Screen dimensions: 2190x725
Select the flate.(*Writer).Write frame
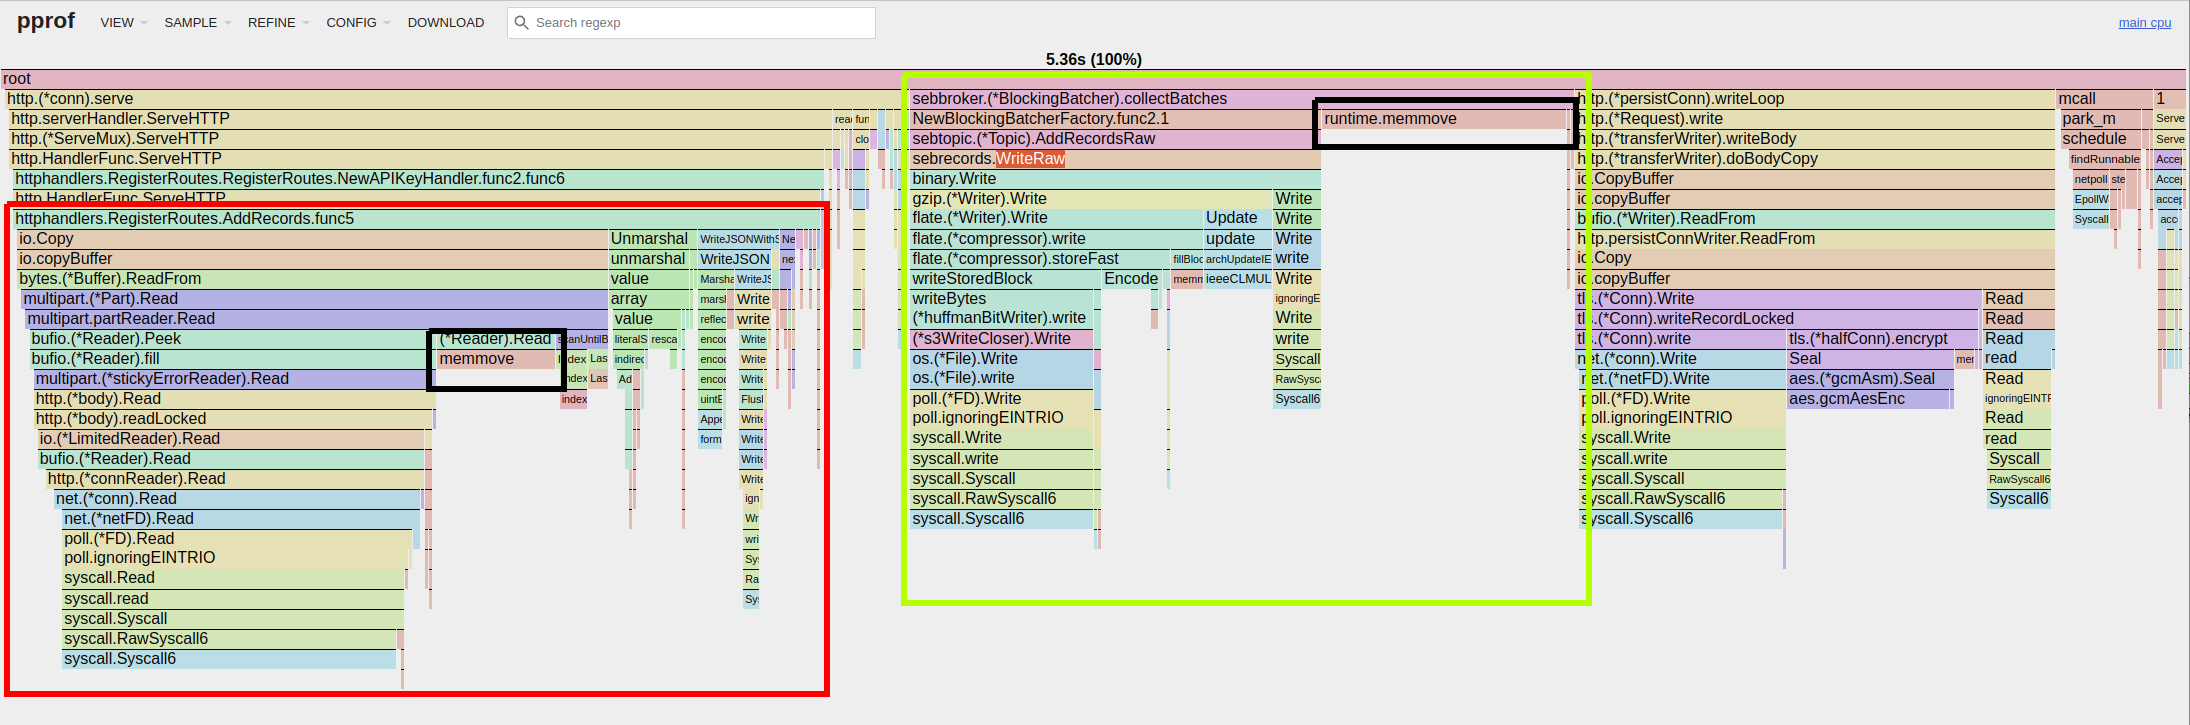point(1056,218)
